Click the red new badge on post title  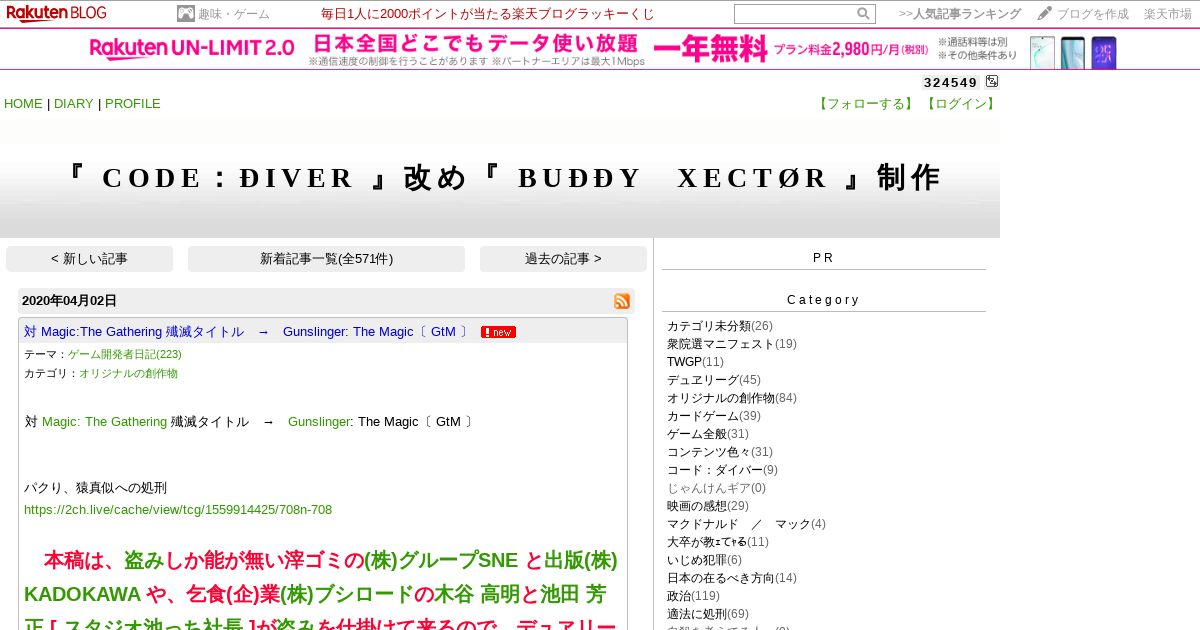pos(498,332)
